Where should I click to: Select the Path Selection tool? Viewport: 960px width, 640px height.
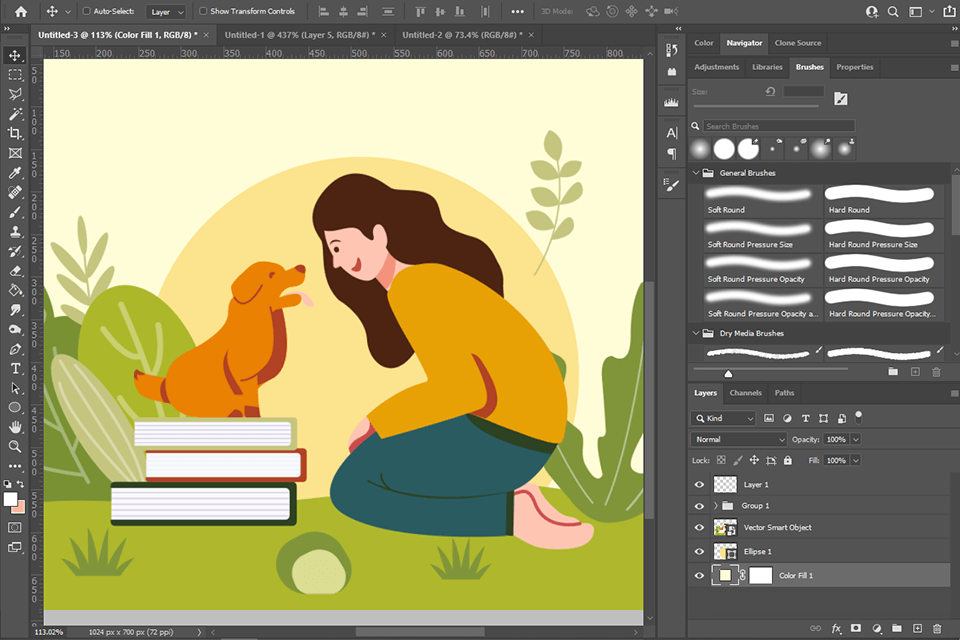[15, 388]
